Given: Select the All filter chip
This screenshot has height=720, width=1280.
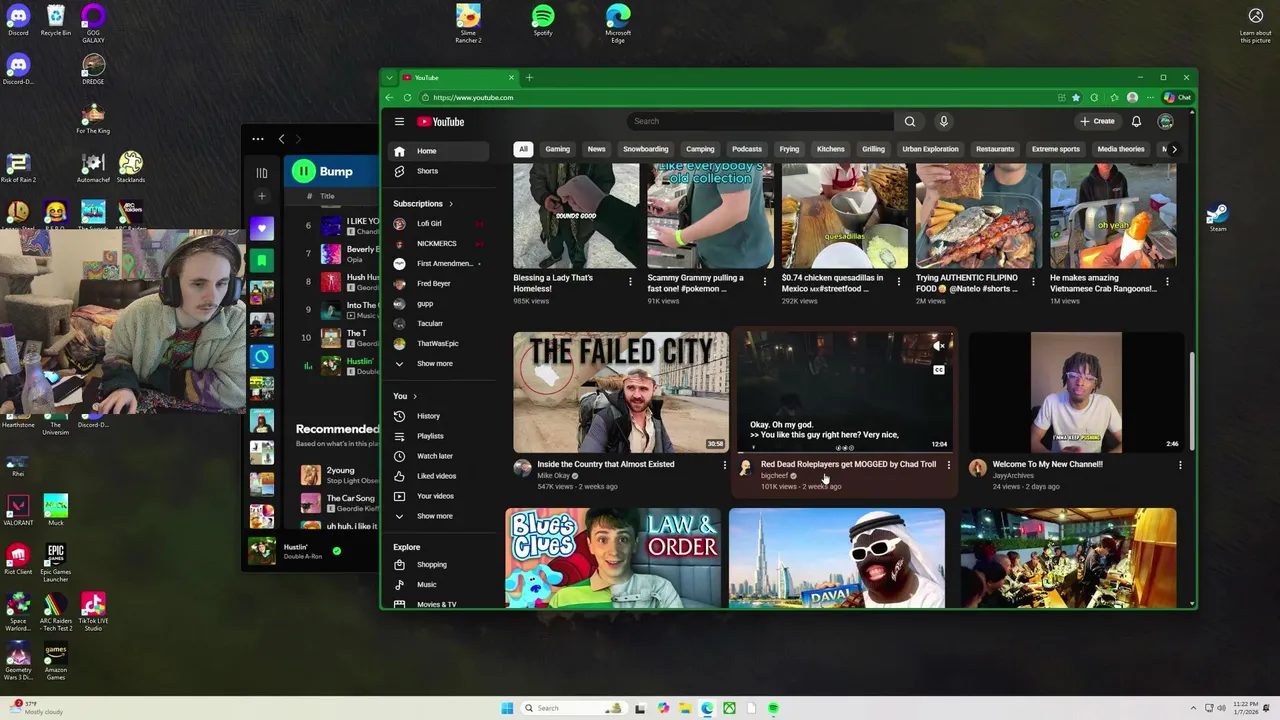Looking at the screenshot, I should 523,149.
